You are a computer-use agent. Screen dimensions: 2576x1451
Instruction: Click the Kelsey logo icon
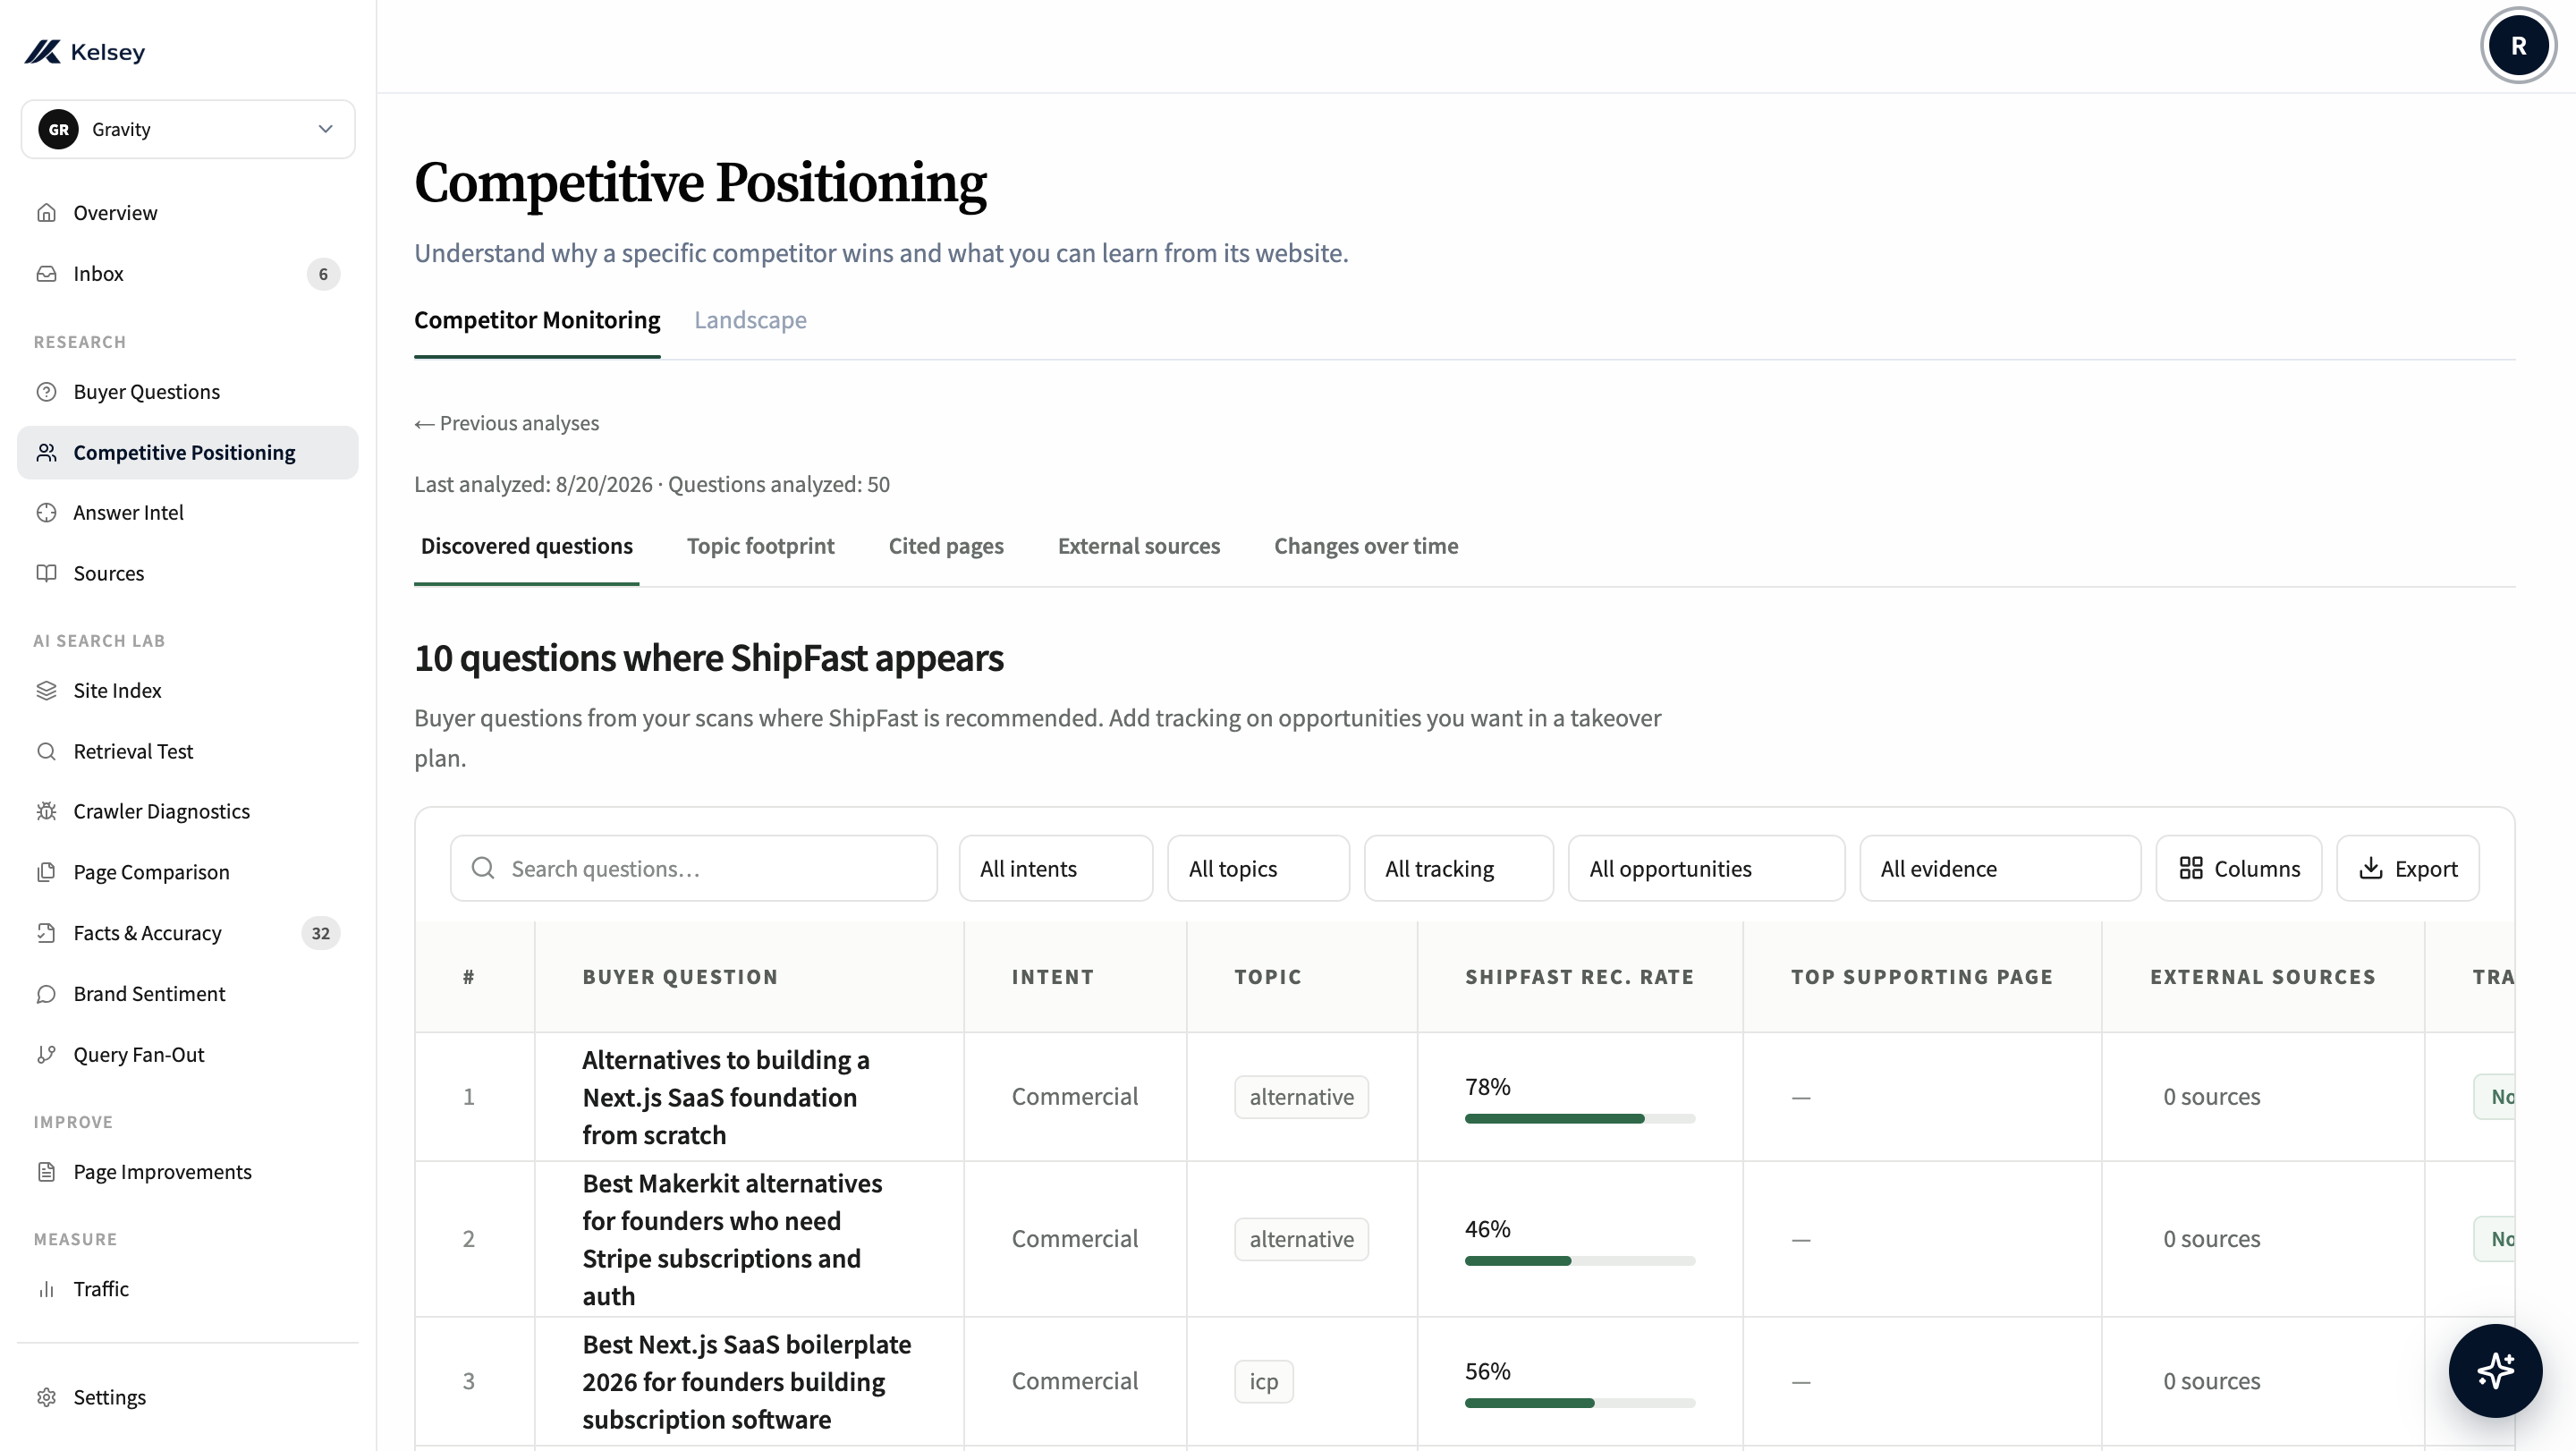point(43,52)
